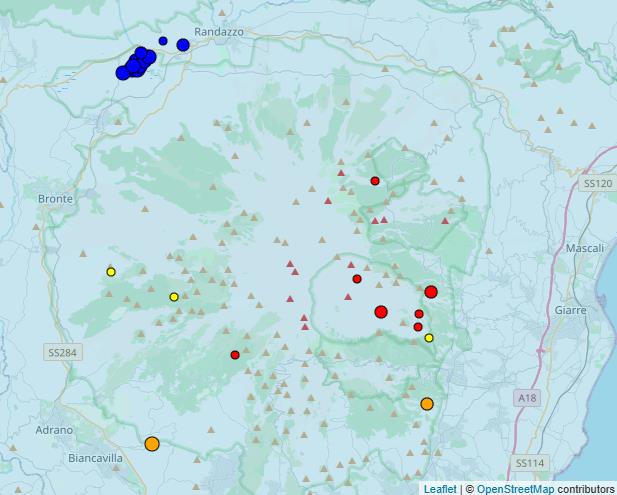Select the orange circle closer to the A18 highway
This screenshot has width=617, height=495.
427,404
